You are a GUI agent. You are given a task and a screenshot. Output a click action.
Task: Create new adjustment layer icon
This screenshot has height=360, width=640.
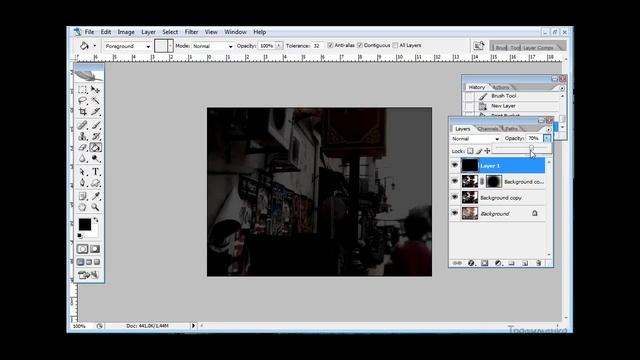point(498,263)
